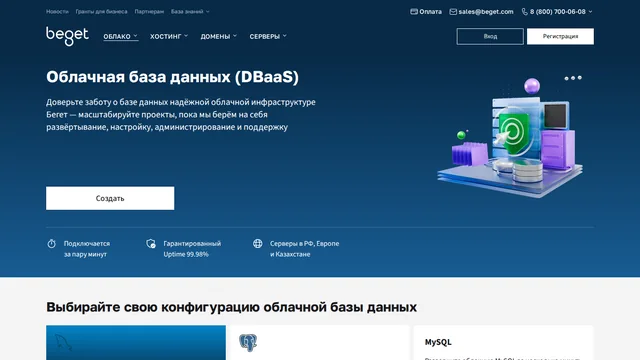Open the ХОСТИНГ dropdown menu

[x=169, y=36]
